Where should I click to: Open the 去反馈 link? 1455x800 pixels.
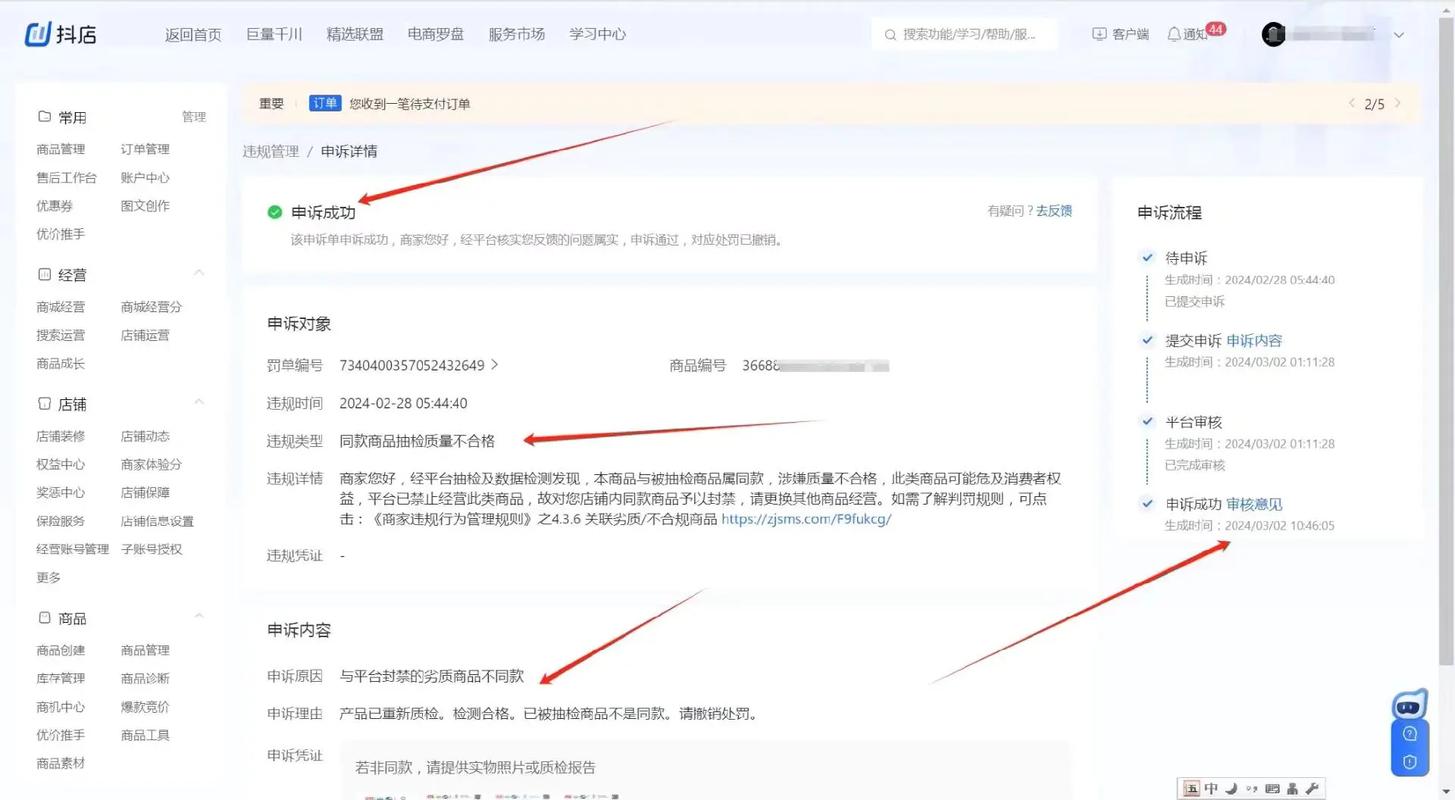pyautogui.click(x=1054, y=211)
